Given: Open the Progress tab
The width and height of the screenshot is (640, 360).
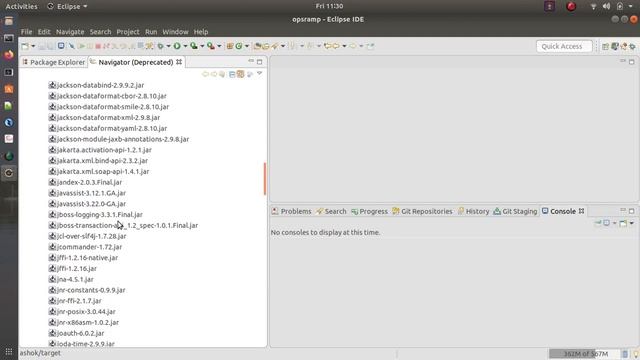Looking at the screenshot, I should 369,211.
